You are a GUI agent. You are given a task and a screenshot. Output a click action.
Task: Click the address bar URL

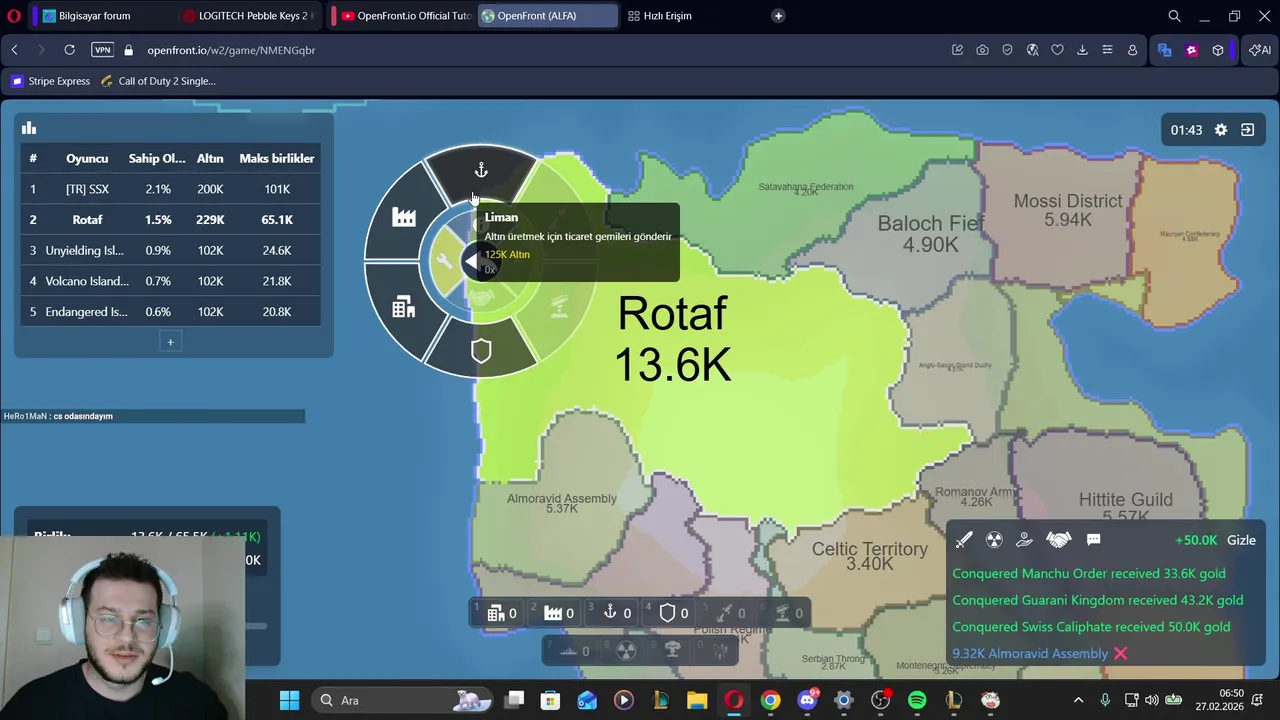pos(231,50)
